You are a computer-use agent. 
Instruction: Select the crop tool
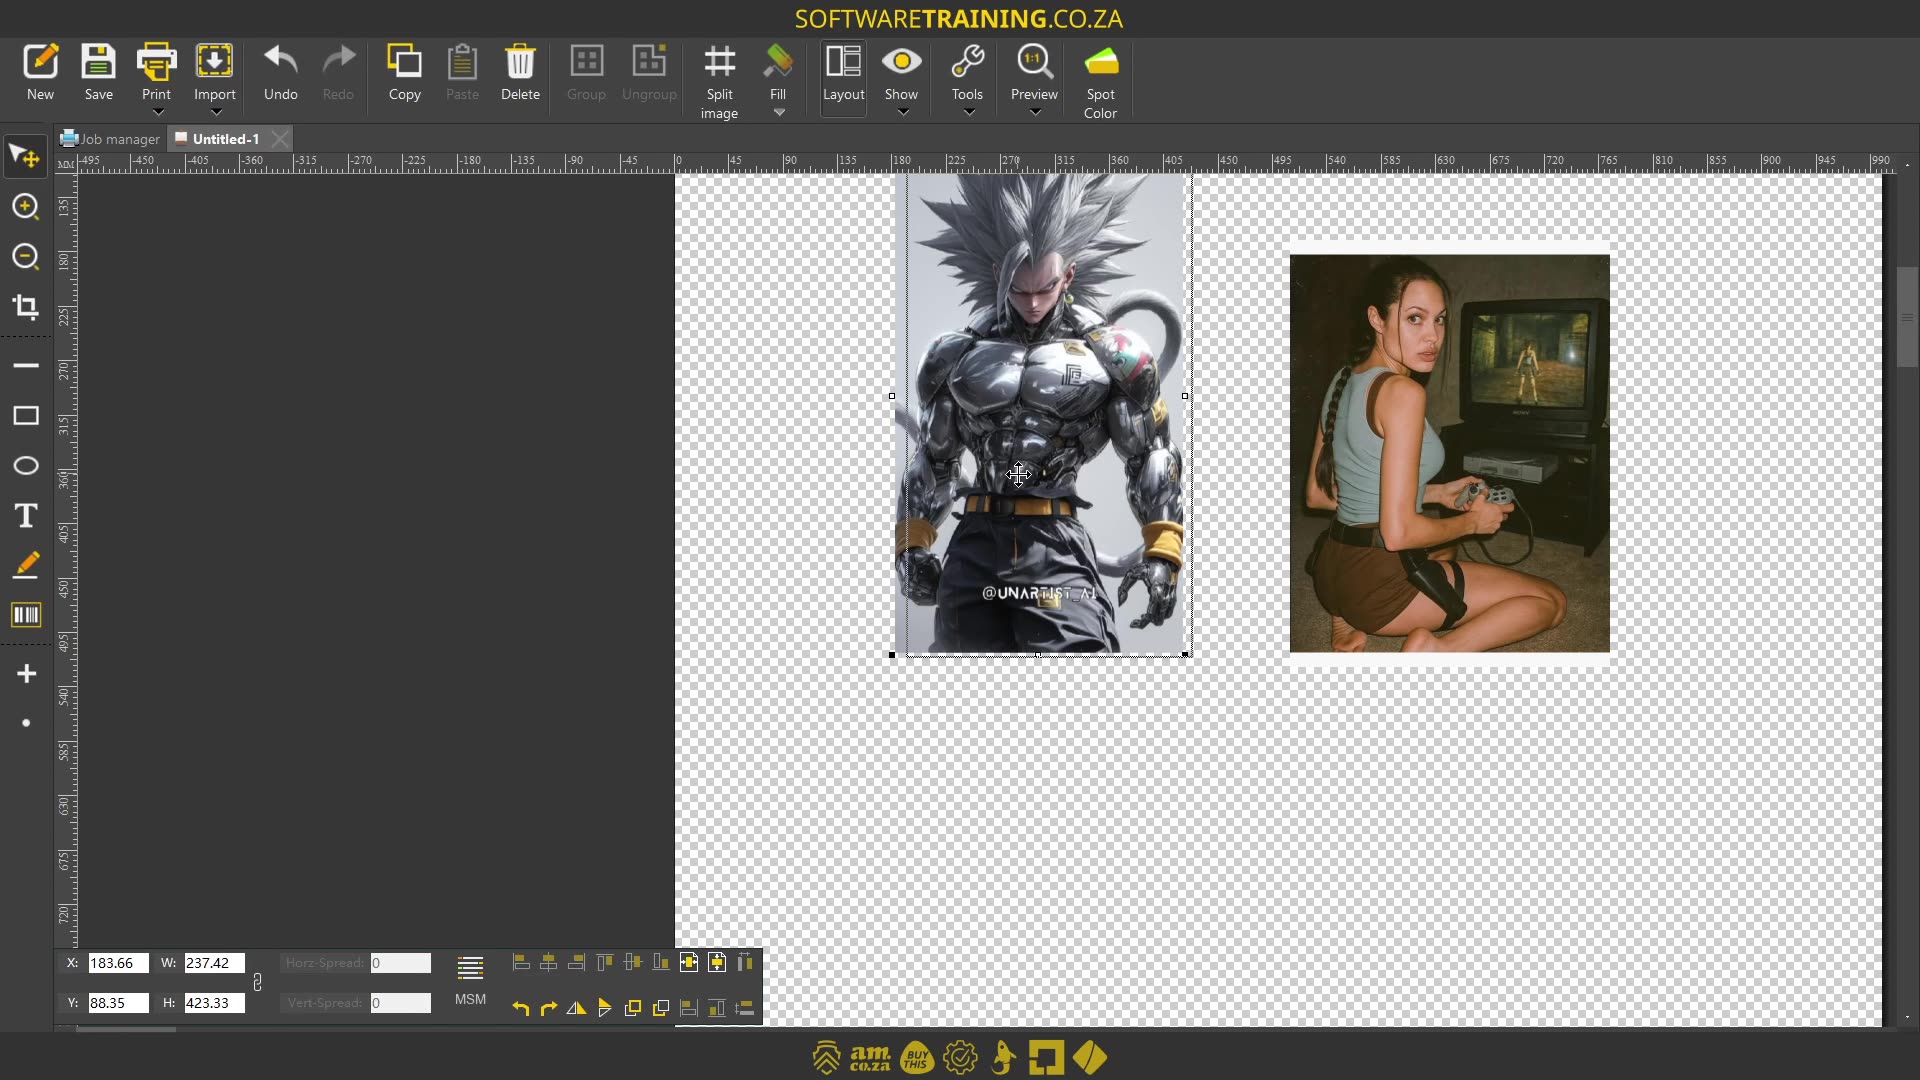pyautogui.click(x=25, y=307)
